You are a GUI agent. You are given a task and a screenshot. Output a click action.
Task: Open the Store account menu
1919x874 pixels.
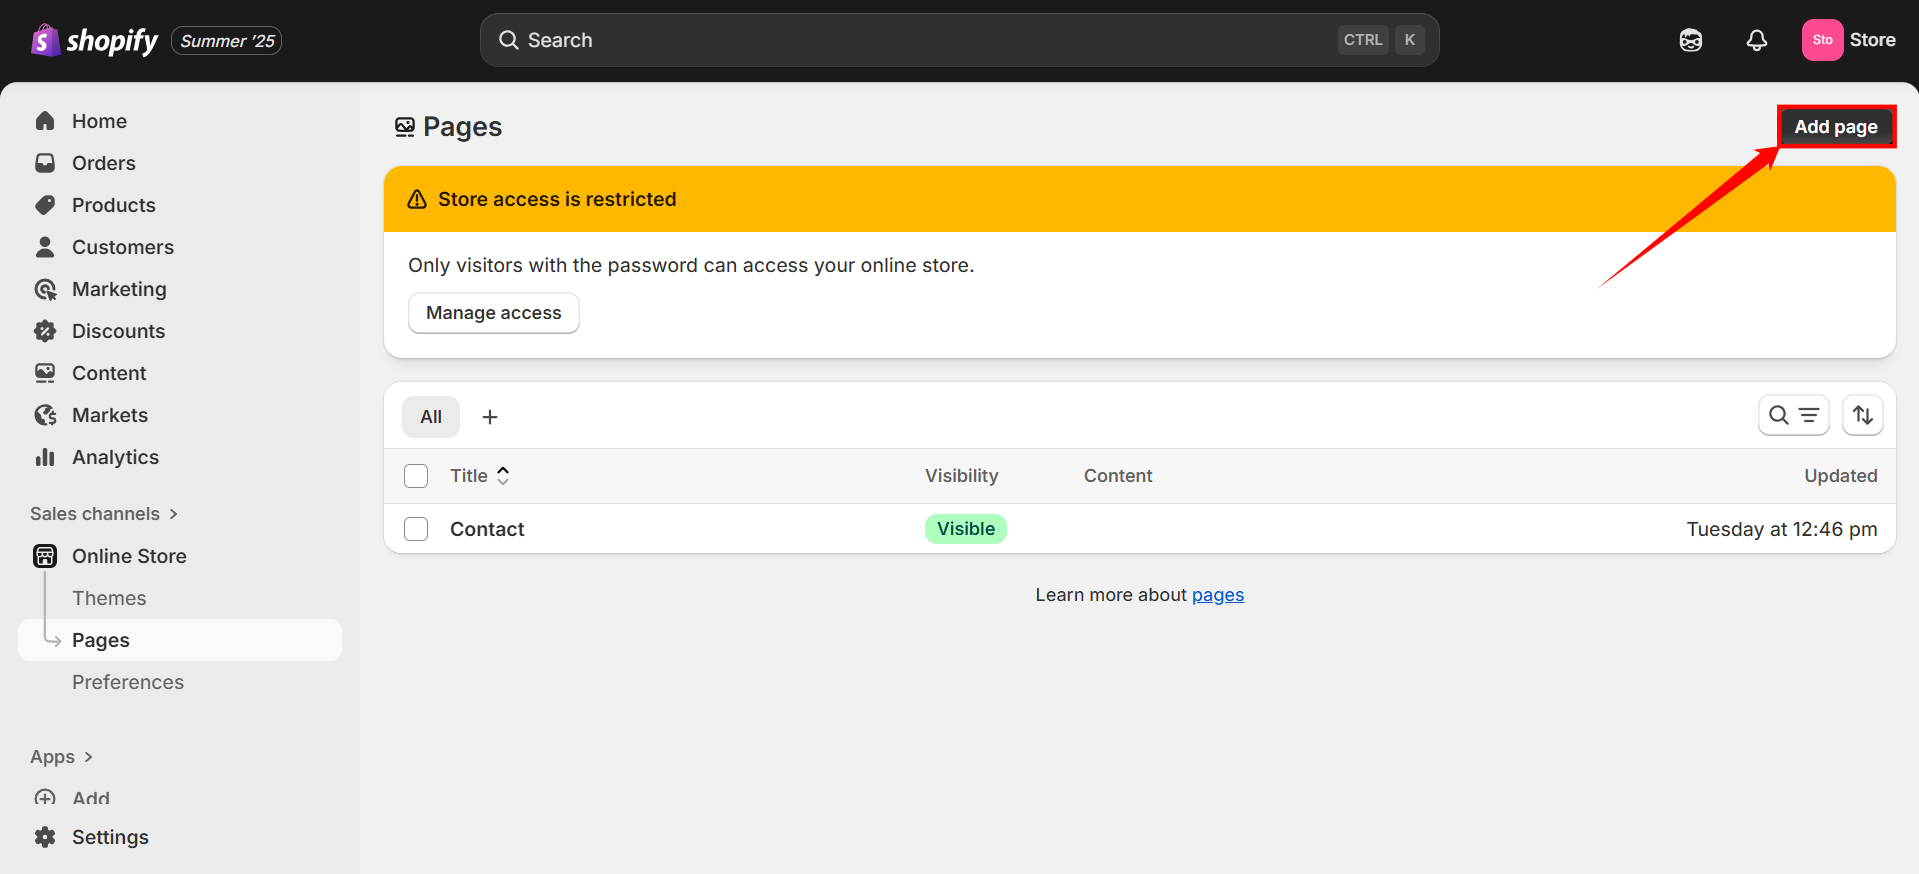[x=1849, y=40]
